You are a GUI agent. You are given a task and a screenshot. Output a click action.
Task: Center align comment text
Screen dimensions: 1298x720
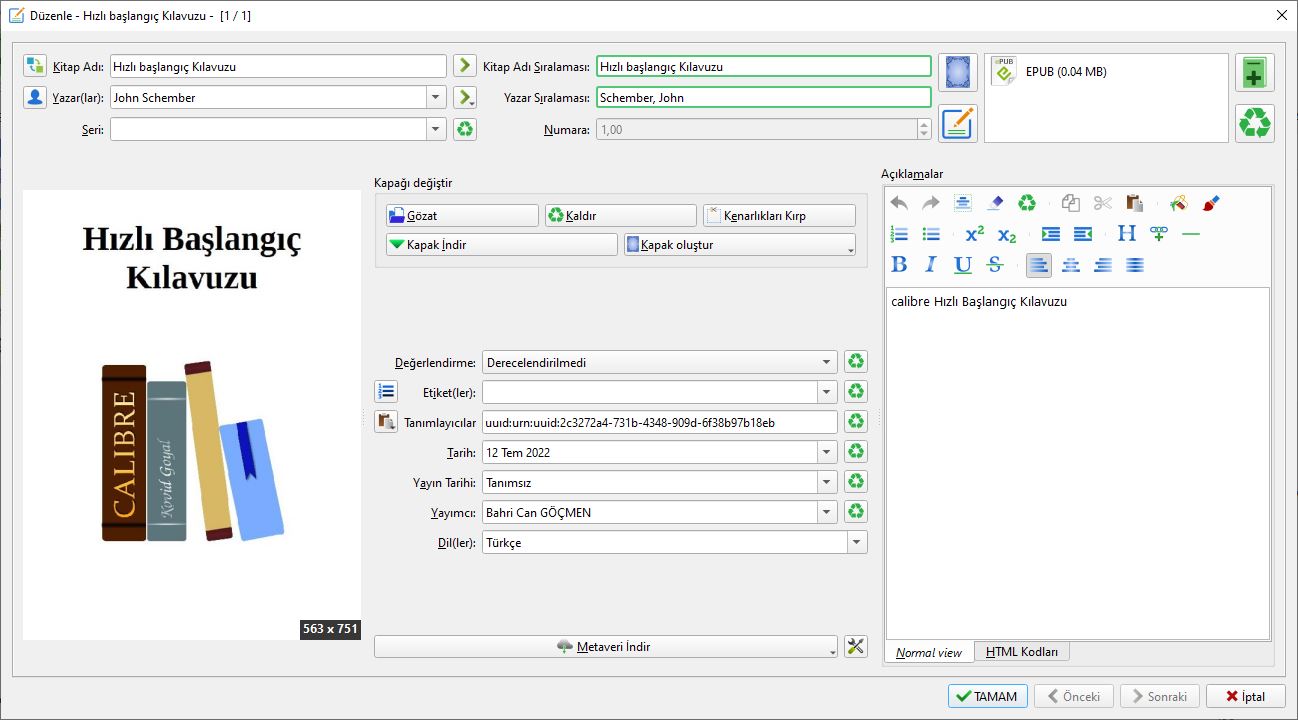pyautogui.click(x=1070, y=265)
